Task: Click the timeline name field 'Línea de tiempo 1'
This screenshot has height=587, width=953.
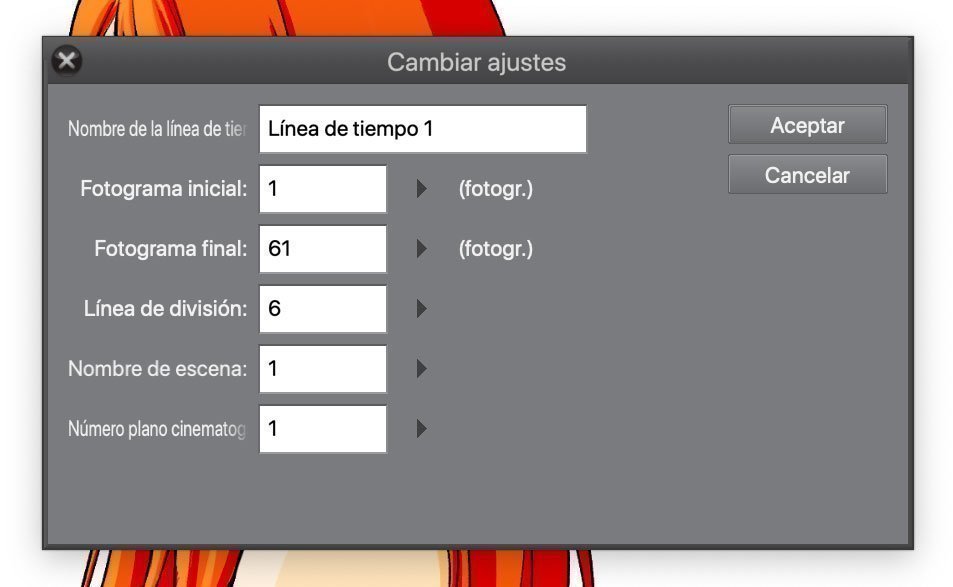Action: pyautogui.click(x=423, y=129)
